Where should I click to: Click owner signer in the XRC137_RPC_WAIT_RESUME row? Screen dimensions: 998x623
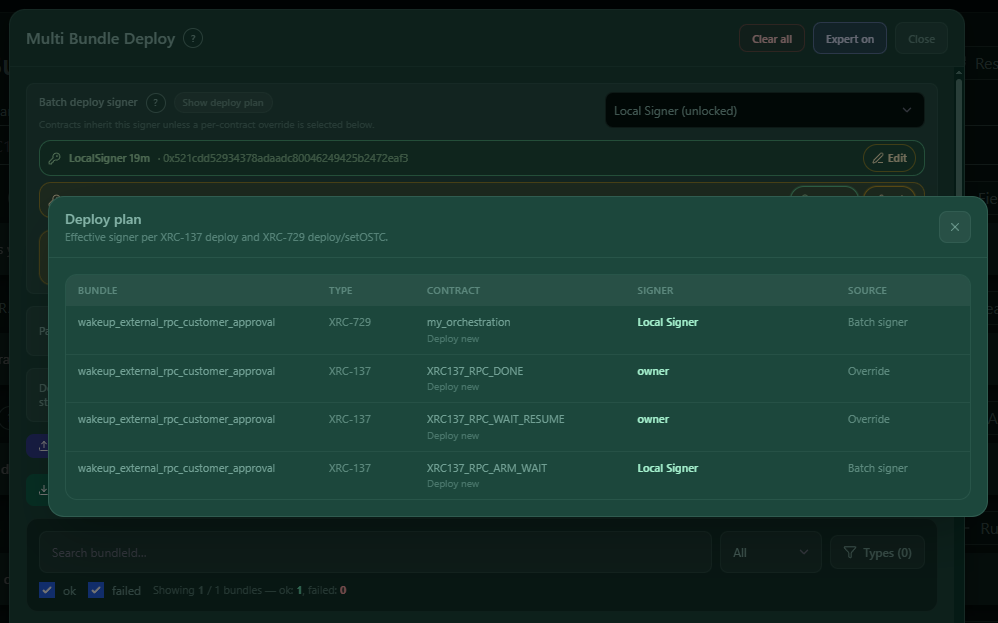coord(653,419)
